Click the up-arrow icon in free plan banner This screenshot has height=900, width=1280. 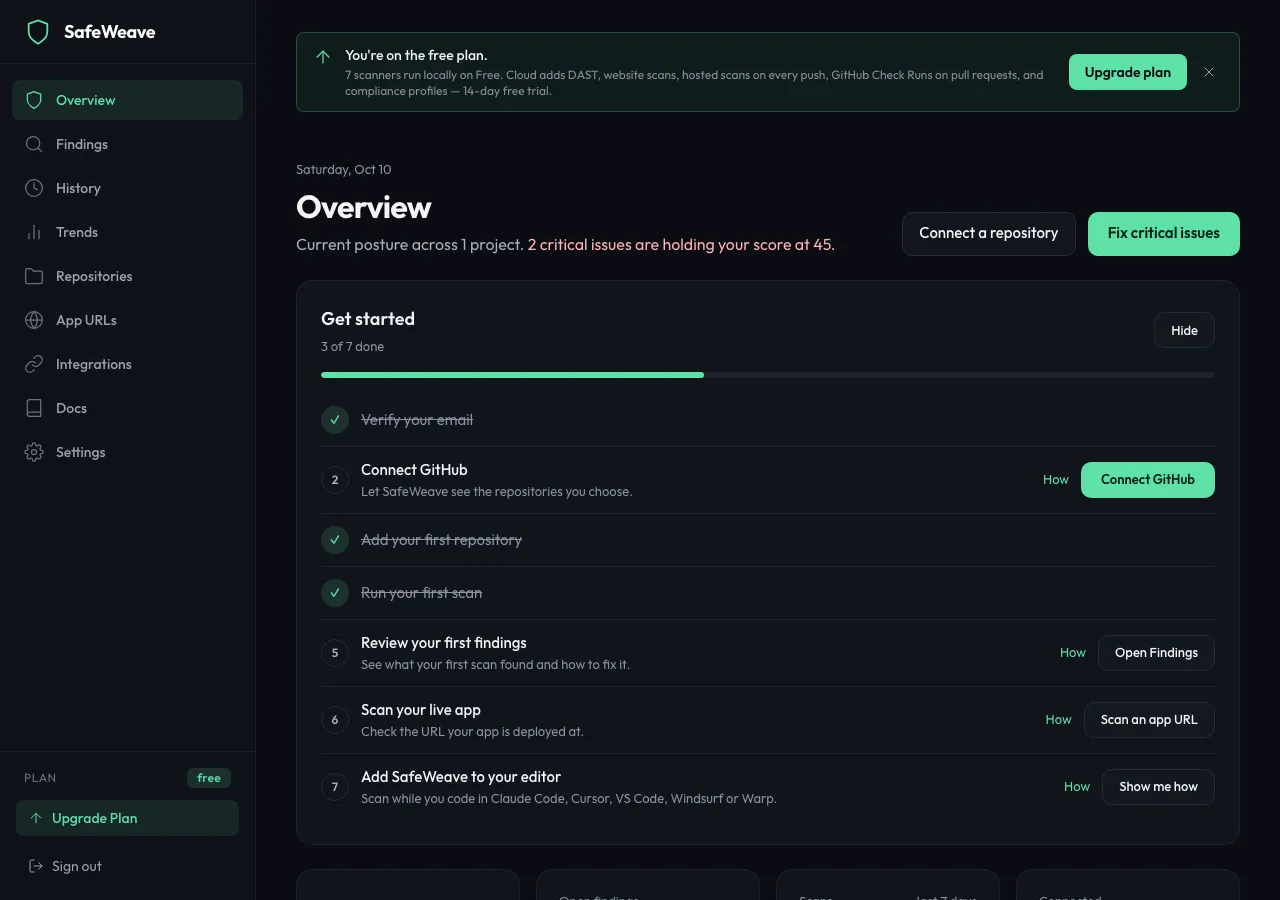click(x=323, y=57)
